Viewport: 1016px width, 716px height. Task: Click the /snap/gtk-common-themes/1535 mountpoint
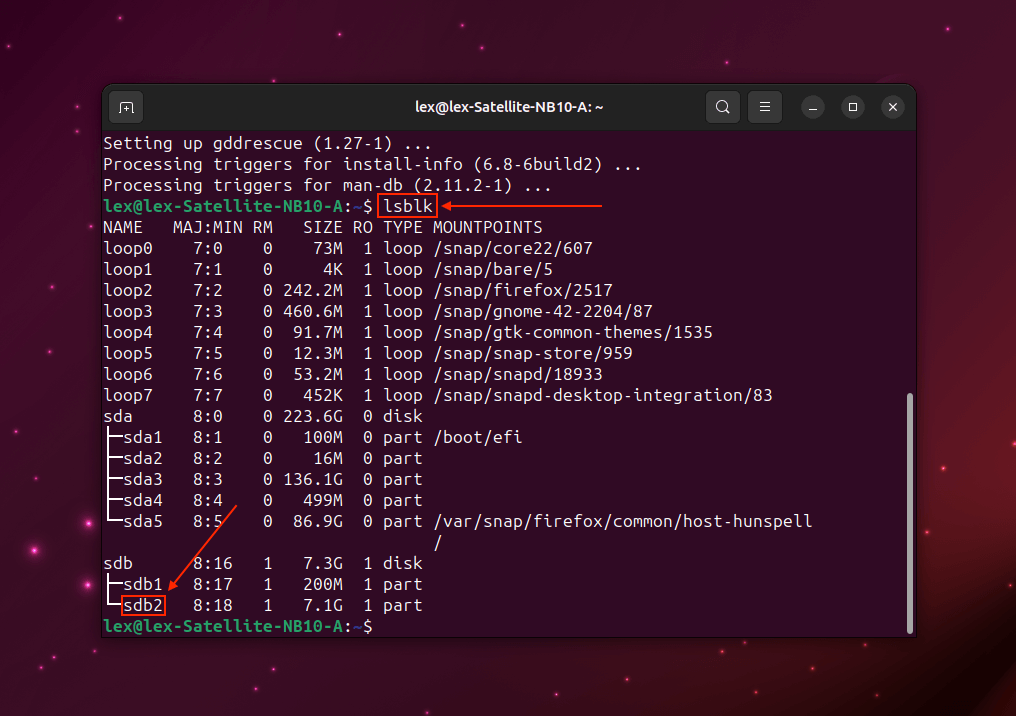point(572,332)
